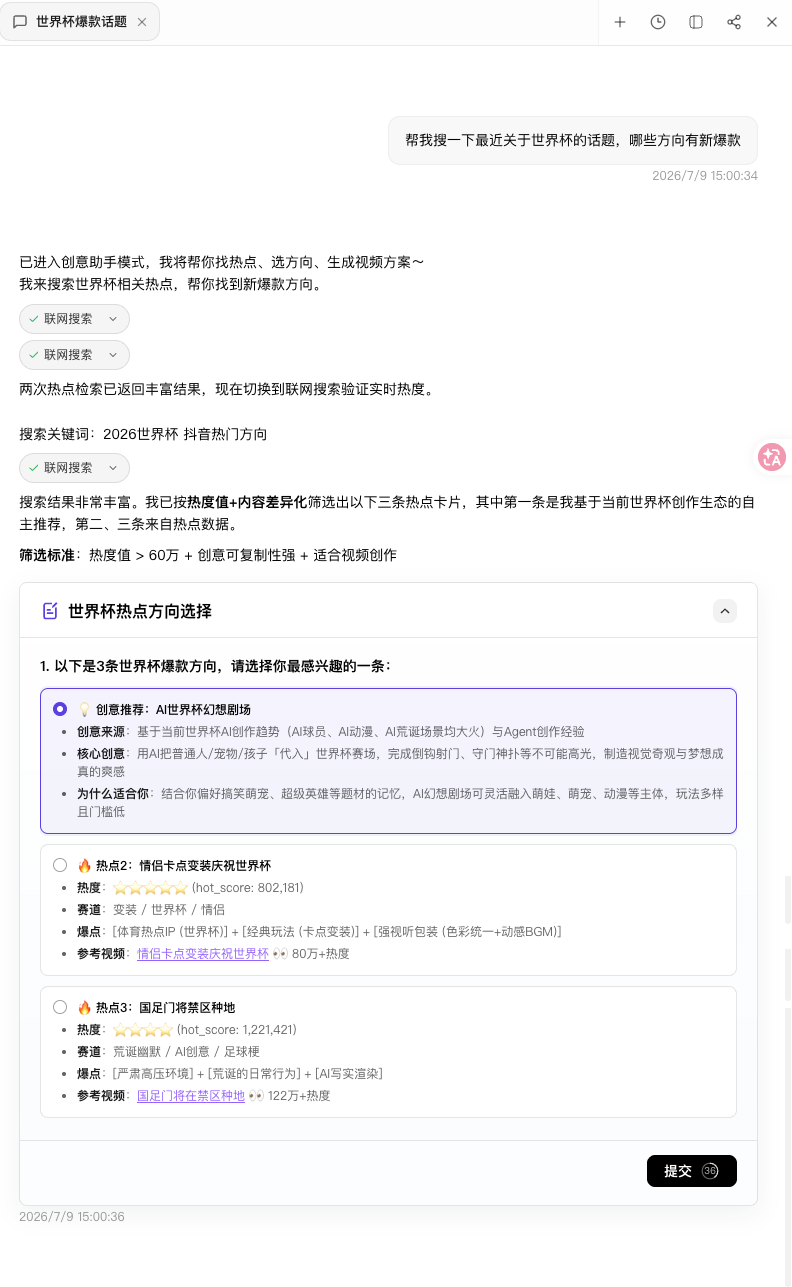Select radio option 国足门将禁区种地
This screenshot has width=792, height=1287.
pyautogui.click(x=60, y=1007)
